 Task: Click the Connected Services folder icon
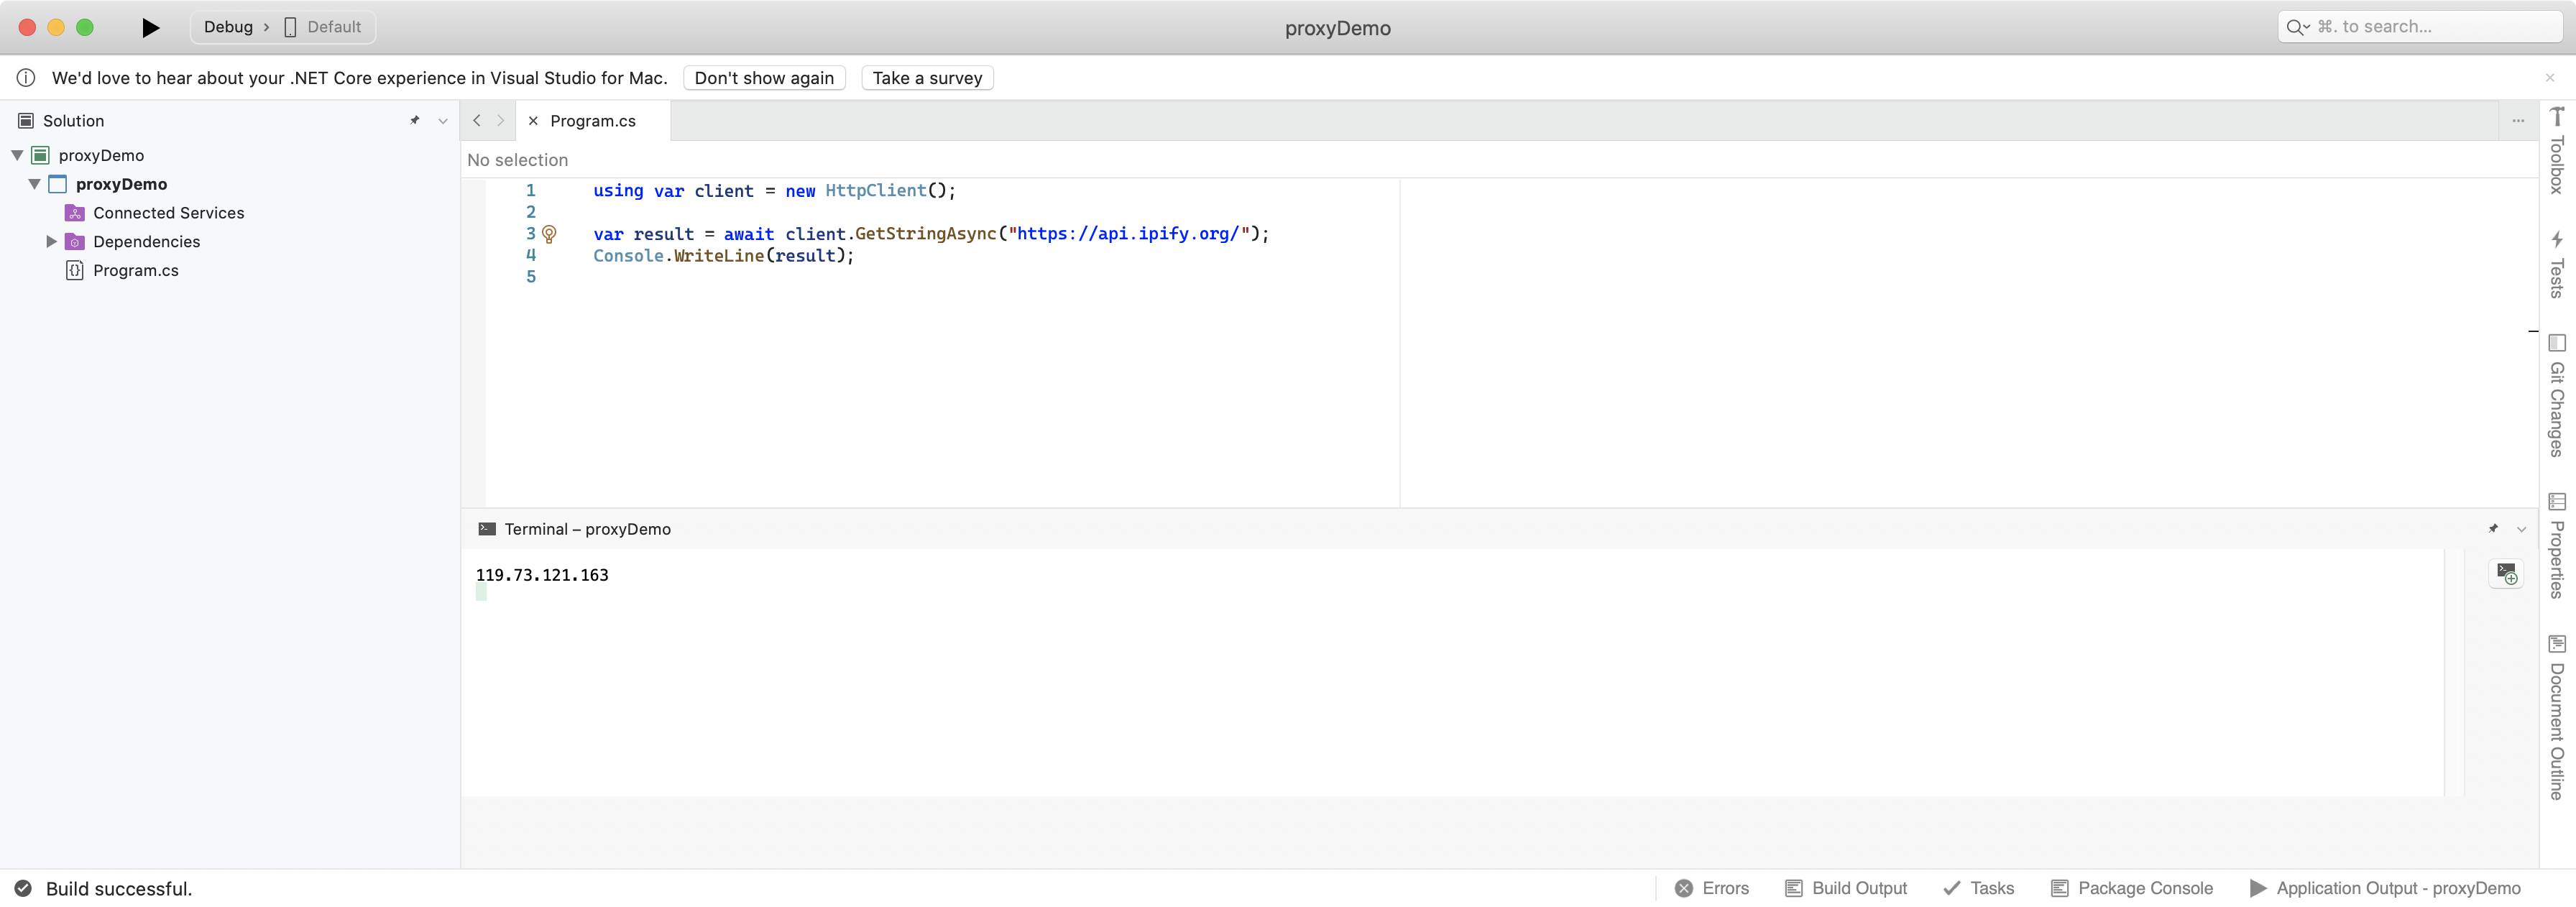pos(75,213)
